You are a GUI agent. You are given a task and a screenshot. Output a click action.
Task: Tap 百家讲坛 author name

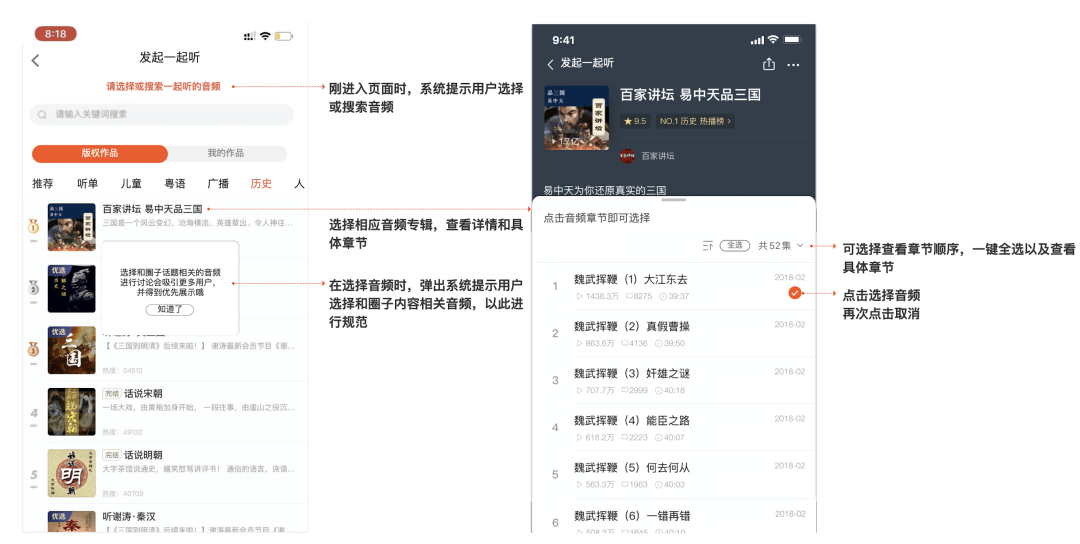[658, 156]
